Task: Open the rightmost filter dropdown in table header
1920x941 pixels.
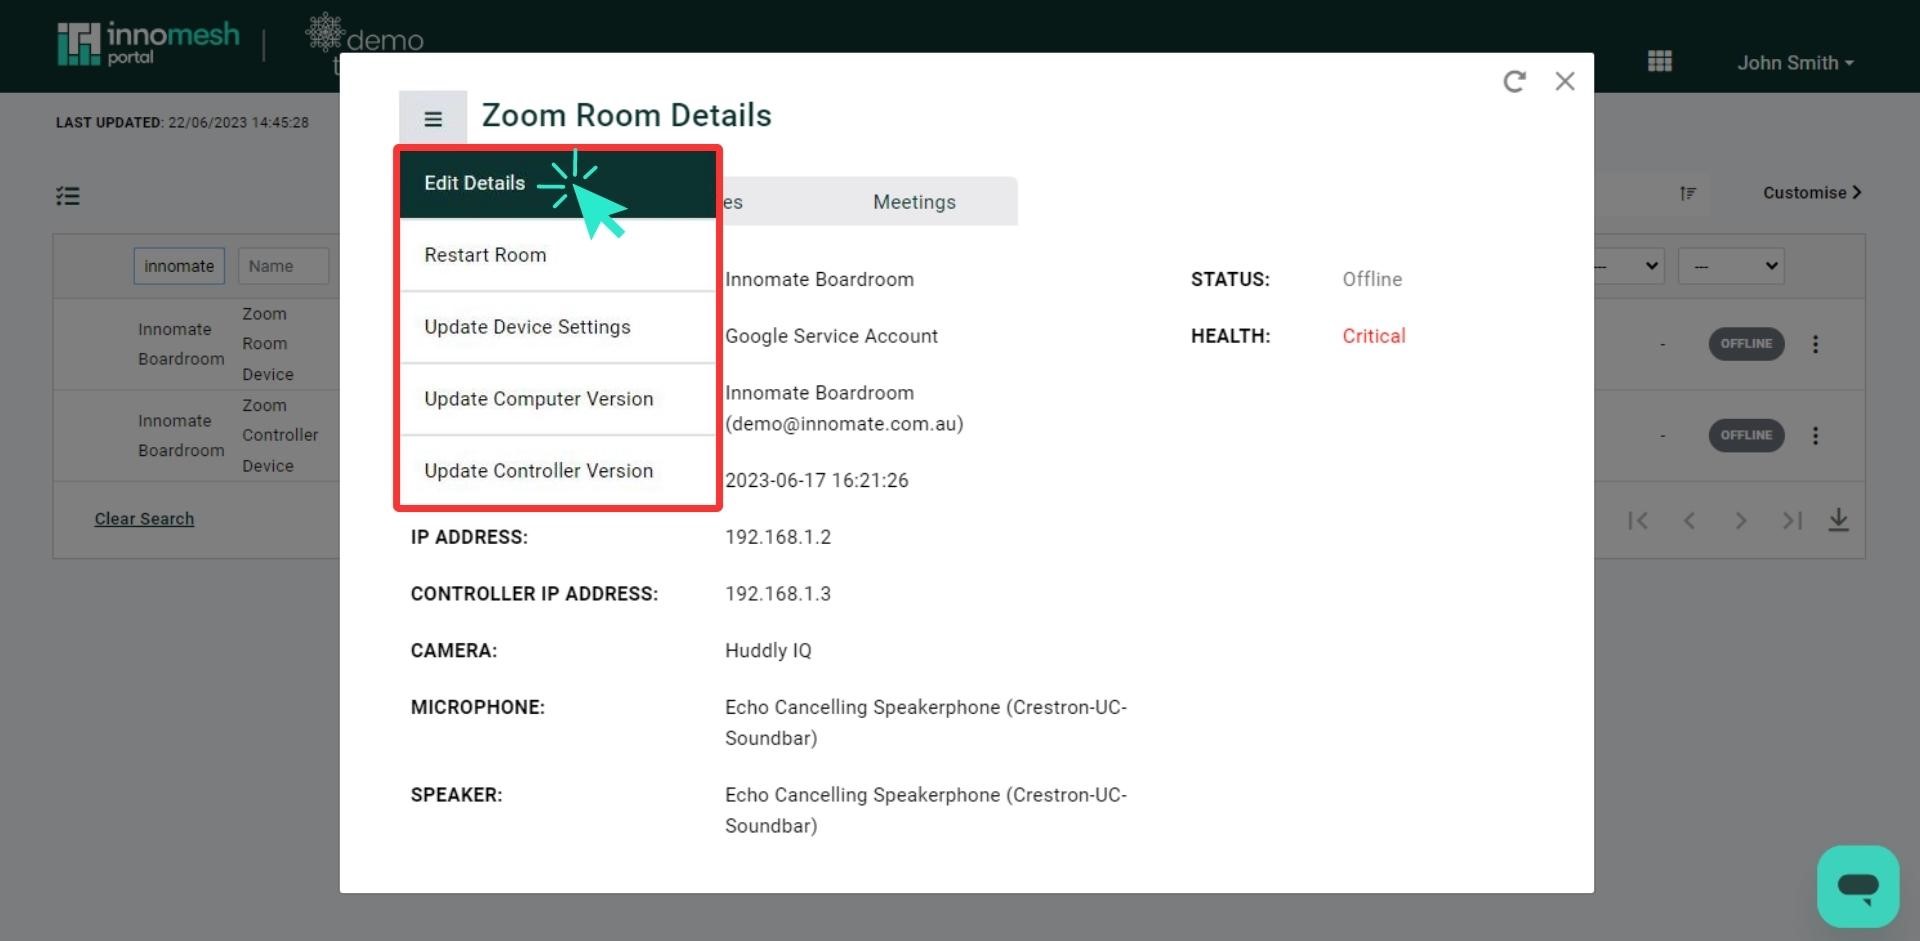Action: click(1731, 266)
